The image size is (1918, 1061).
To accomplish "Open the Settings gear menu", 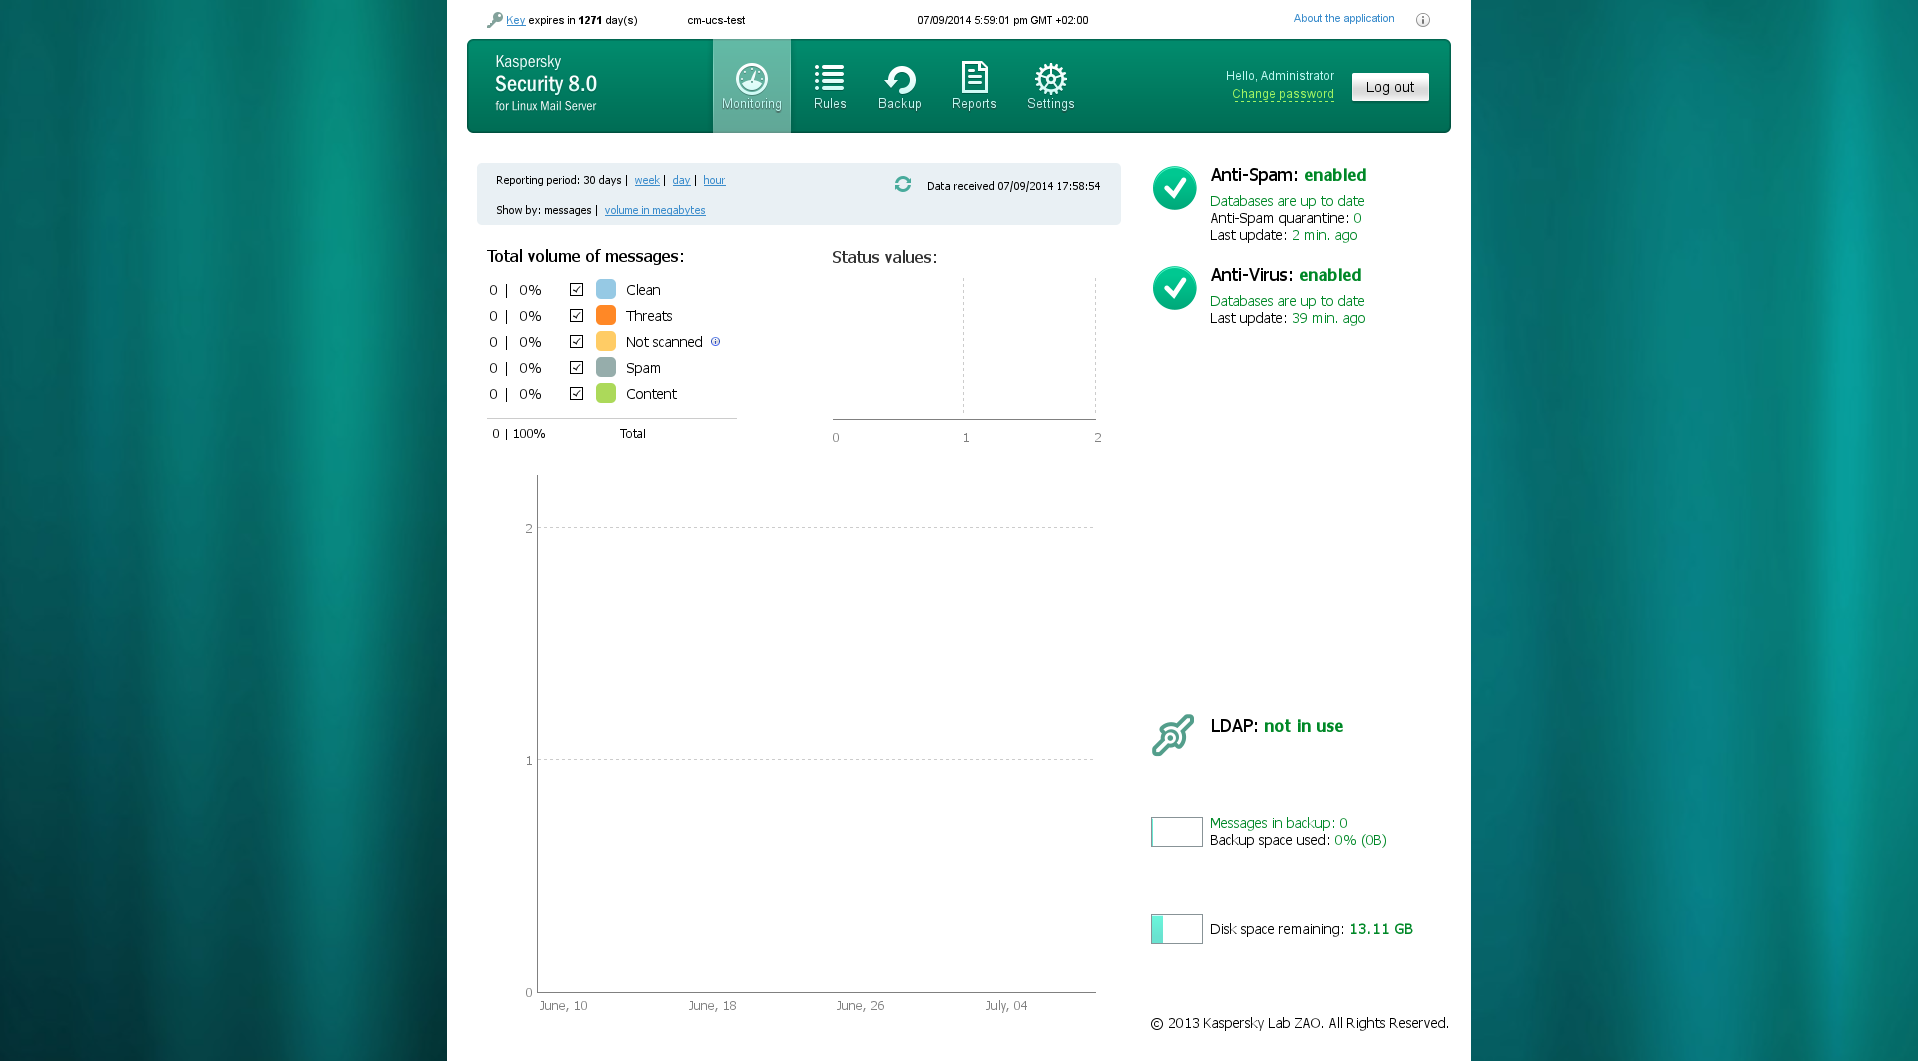I will [1050, 86].
